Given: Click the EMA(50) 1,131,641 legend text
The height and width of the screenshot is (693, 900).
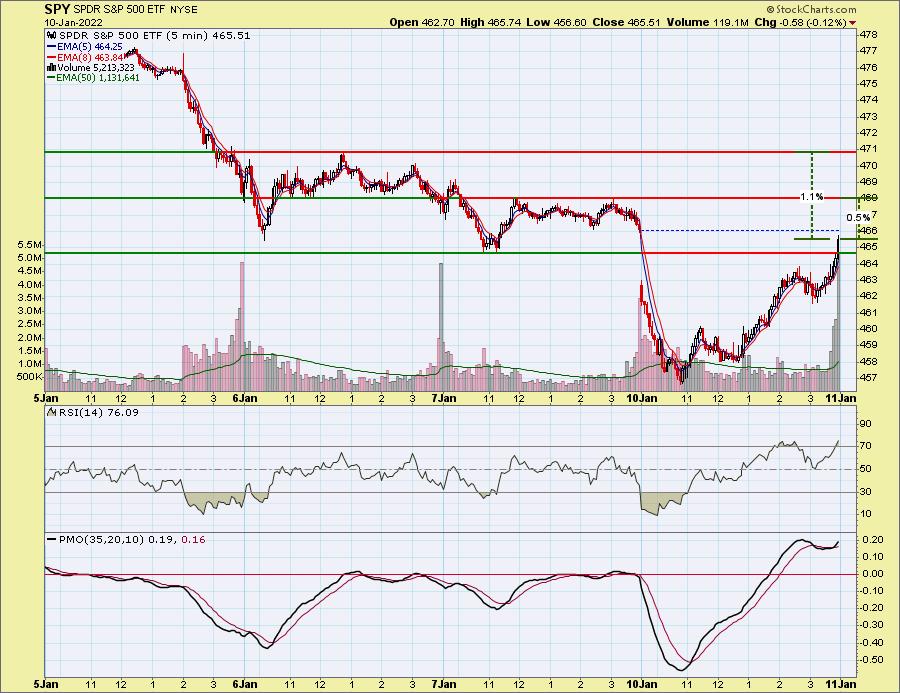Looking at the screenshot, I should [98, 78].
